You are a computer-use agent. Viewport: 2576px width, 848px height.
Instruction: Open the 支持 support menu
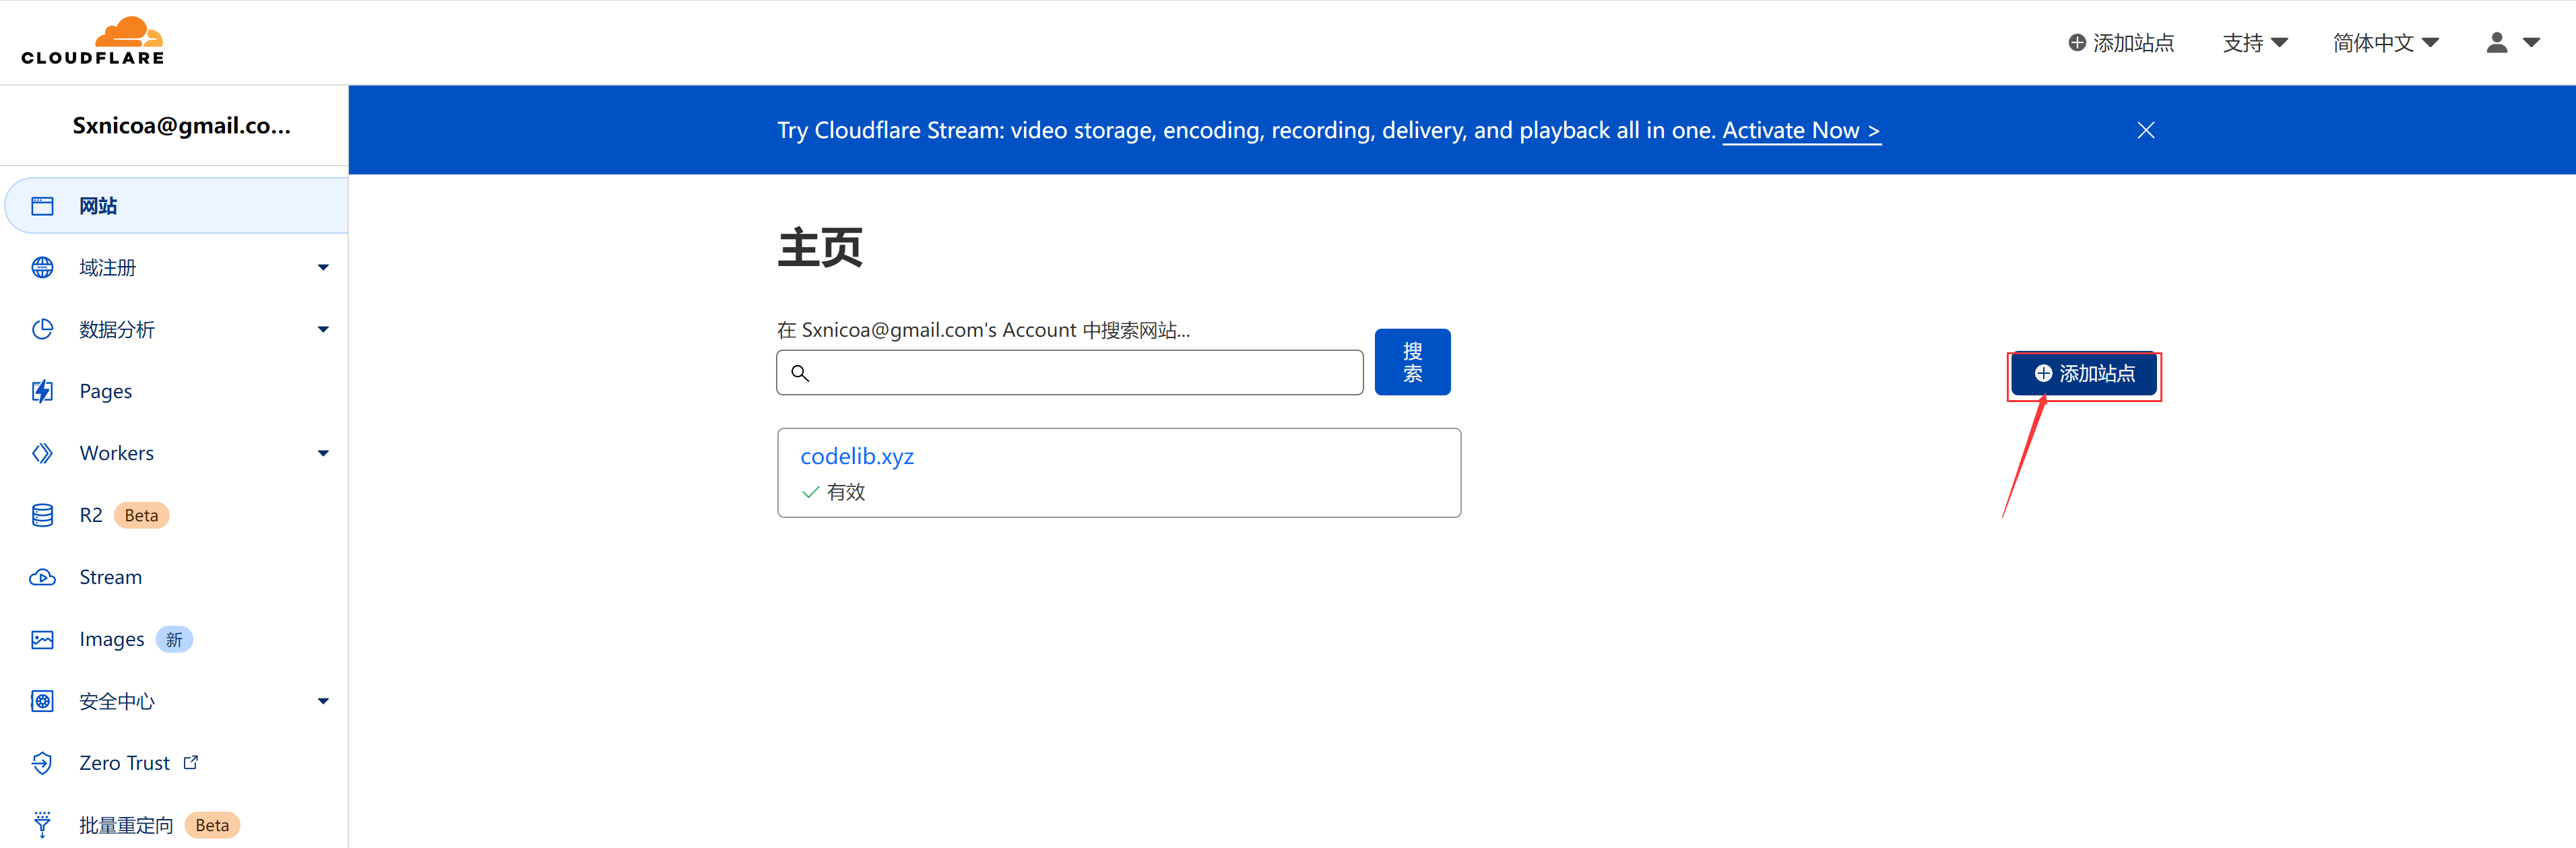(x=2254, y=42)
